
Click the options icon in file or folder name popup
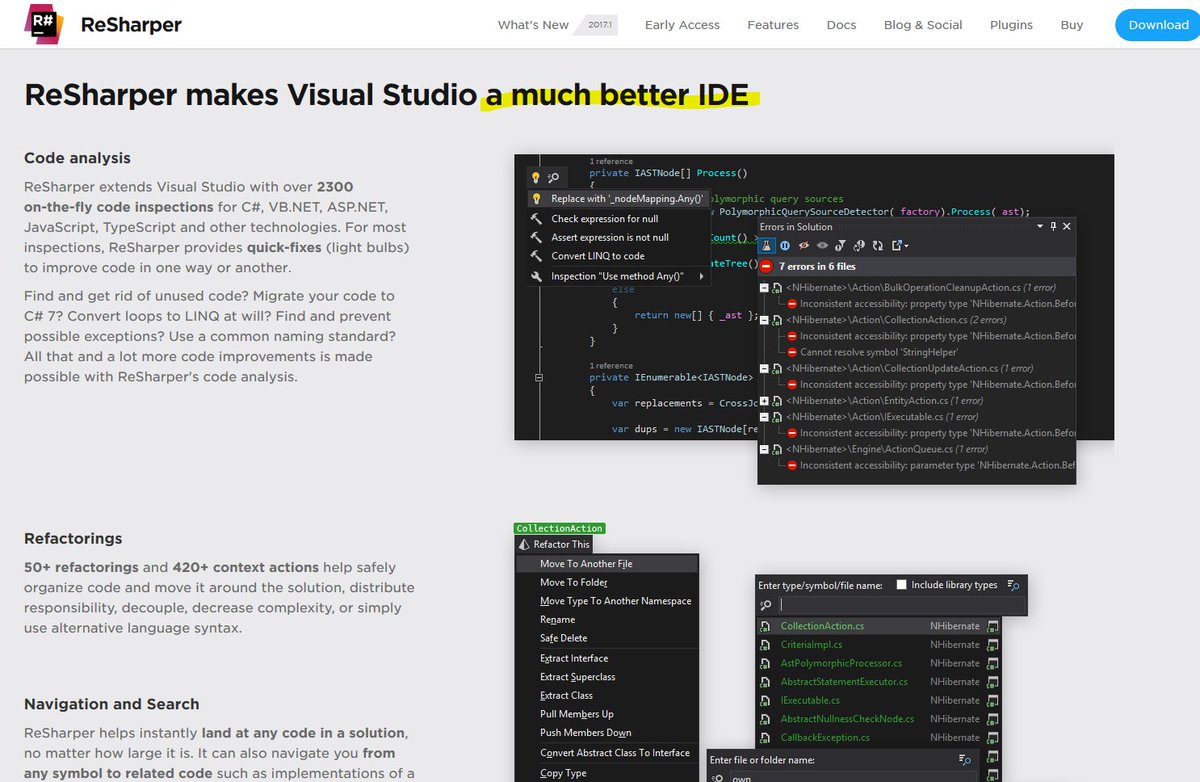coord(965,760)
